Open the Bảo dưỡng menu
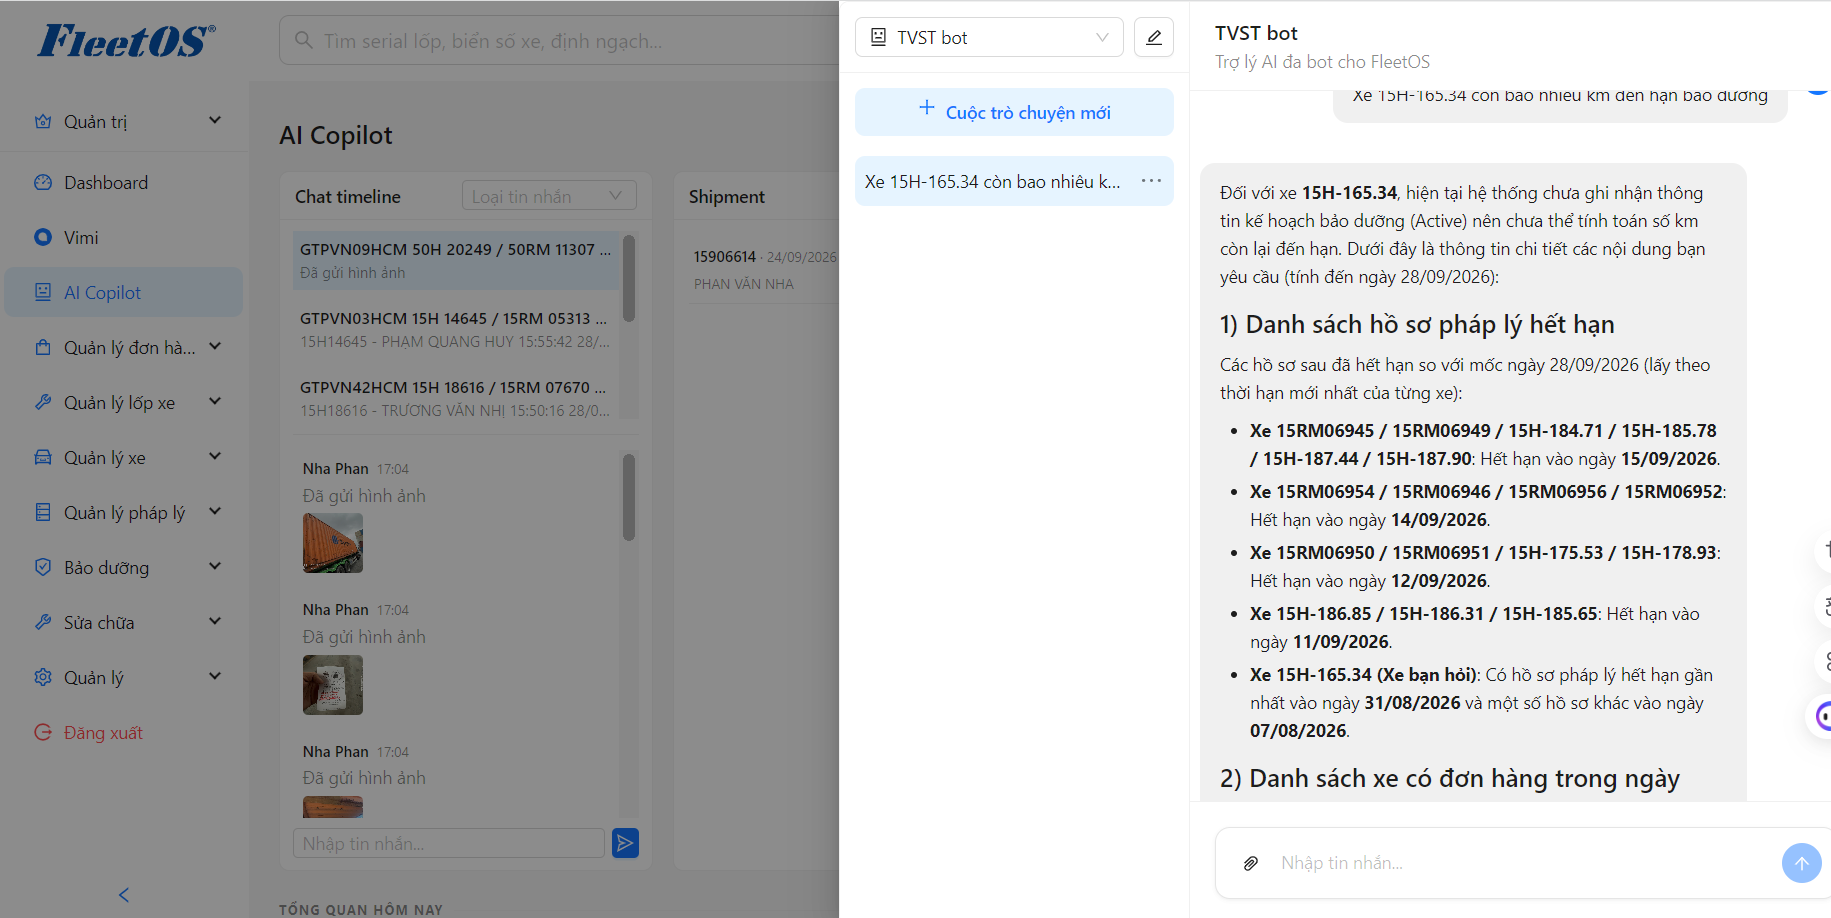Image resolution: width=1831 pixels, height=918 pixels. (x=124, y=567)
